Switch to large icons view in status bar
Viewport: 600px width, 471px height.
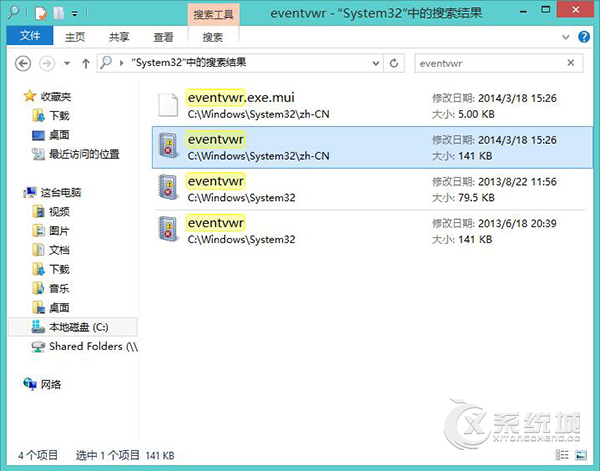click(581, 455)
